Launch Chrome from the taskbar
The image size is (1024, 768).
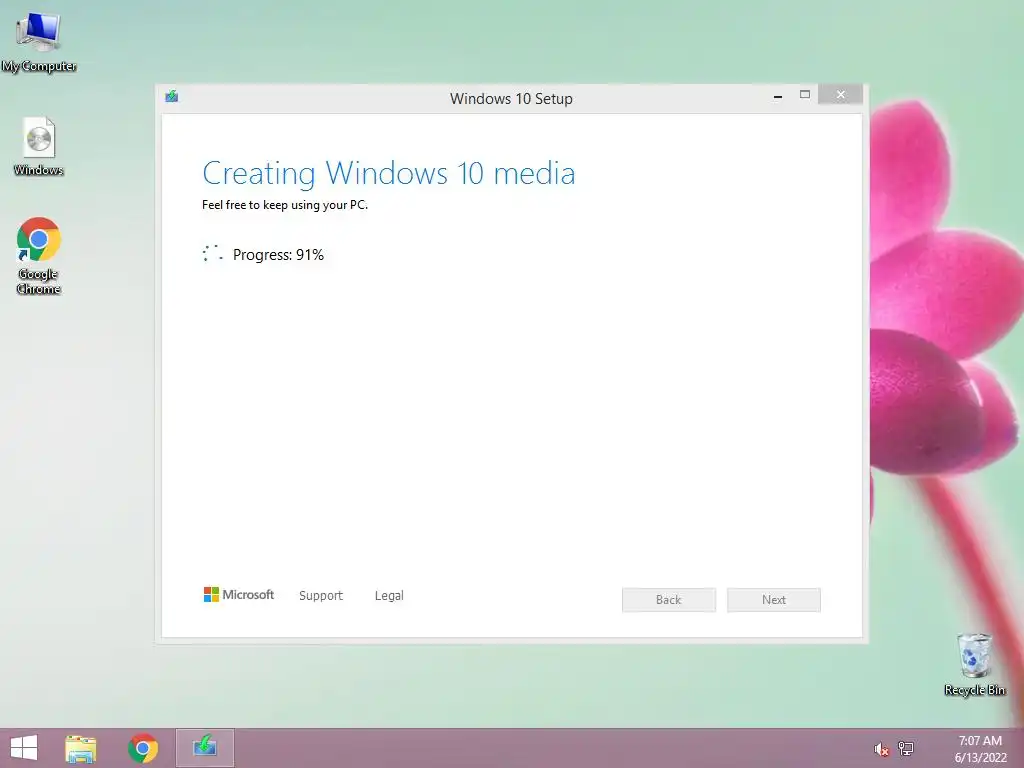pyautogui.click(x=143, y=748)
